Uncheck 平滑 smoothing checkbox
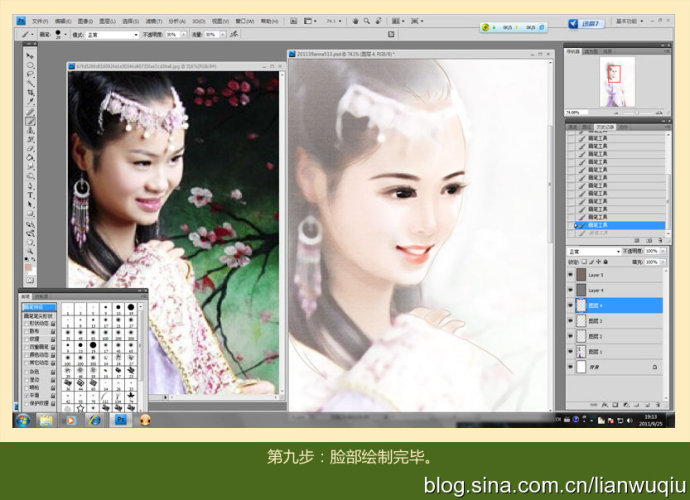The image size is (690, 500). point(26,395)
